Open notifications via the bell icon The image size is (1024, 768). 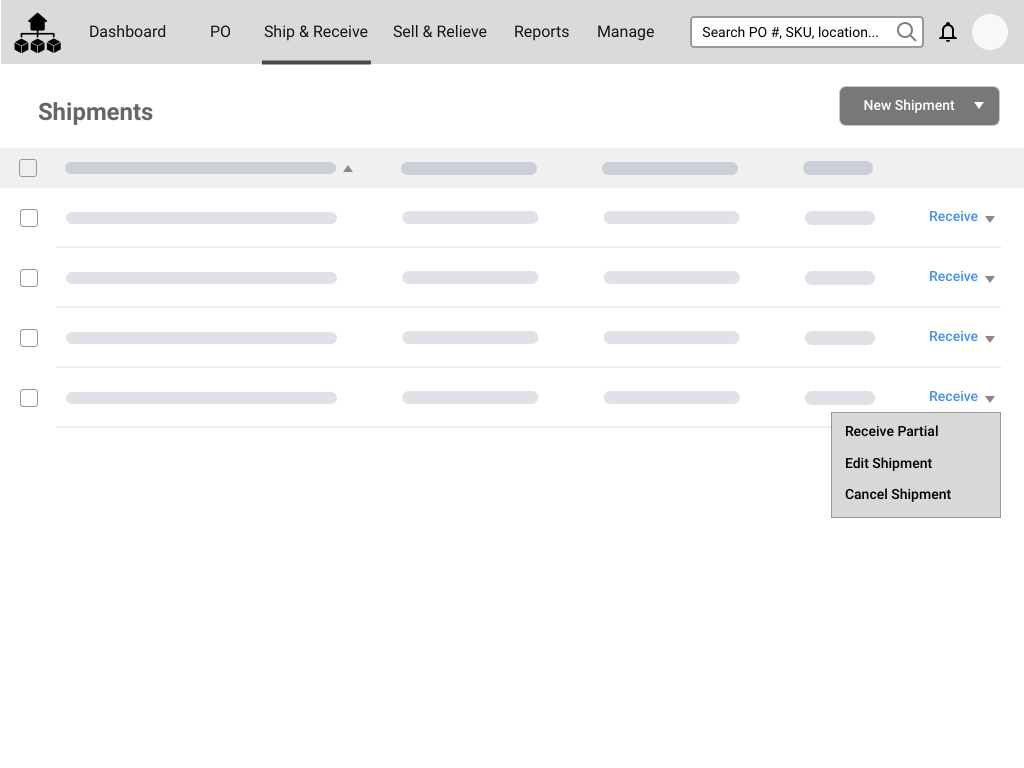[x=948, y=32]
